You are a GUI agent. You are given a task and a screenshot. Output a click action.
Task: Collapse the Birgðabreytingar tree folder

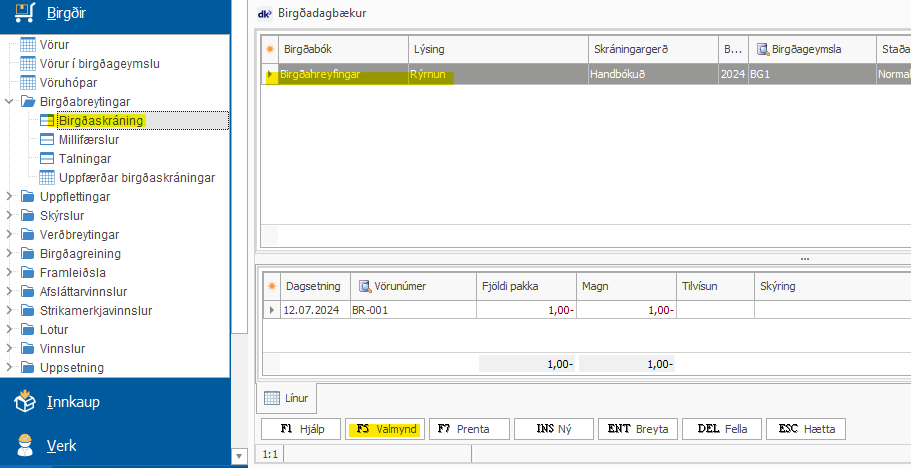point(9,102)
